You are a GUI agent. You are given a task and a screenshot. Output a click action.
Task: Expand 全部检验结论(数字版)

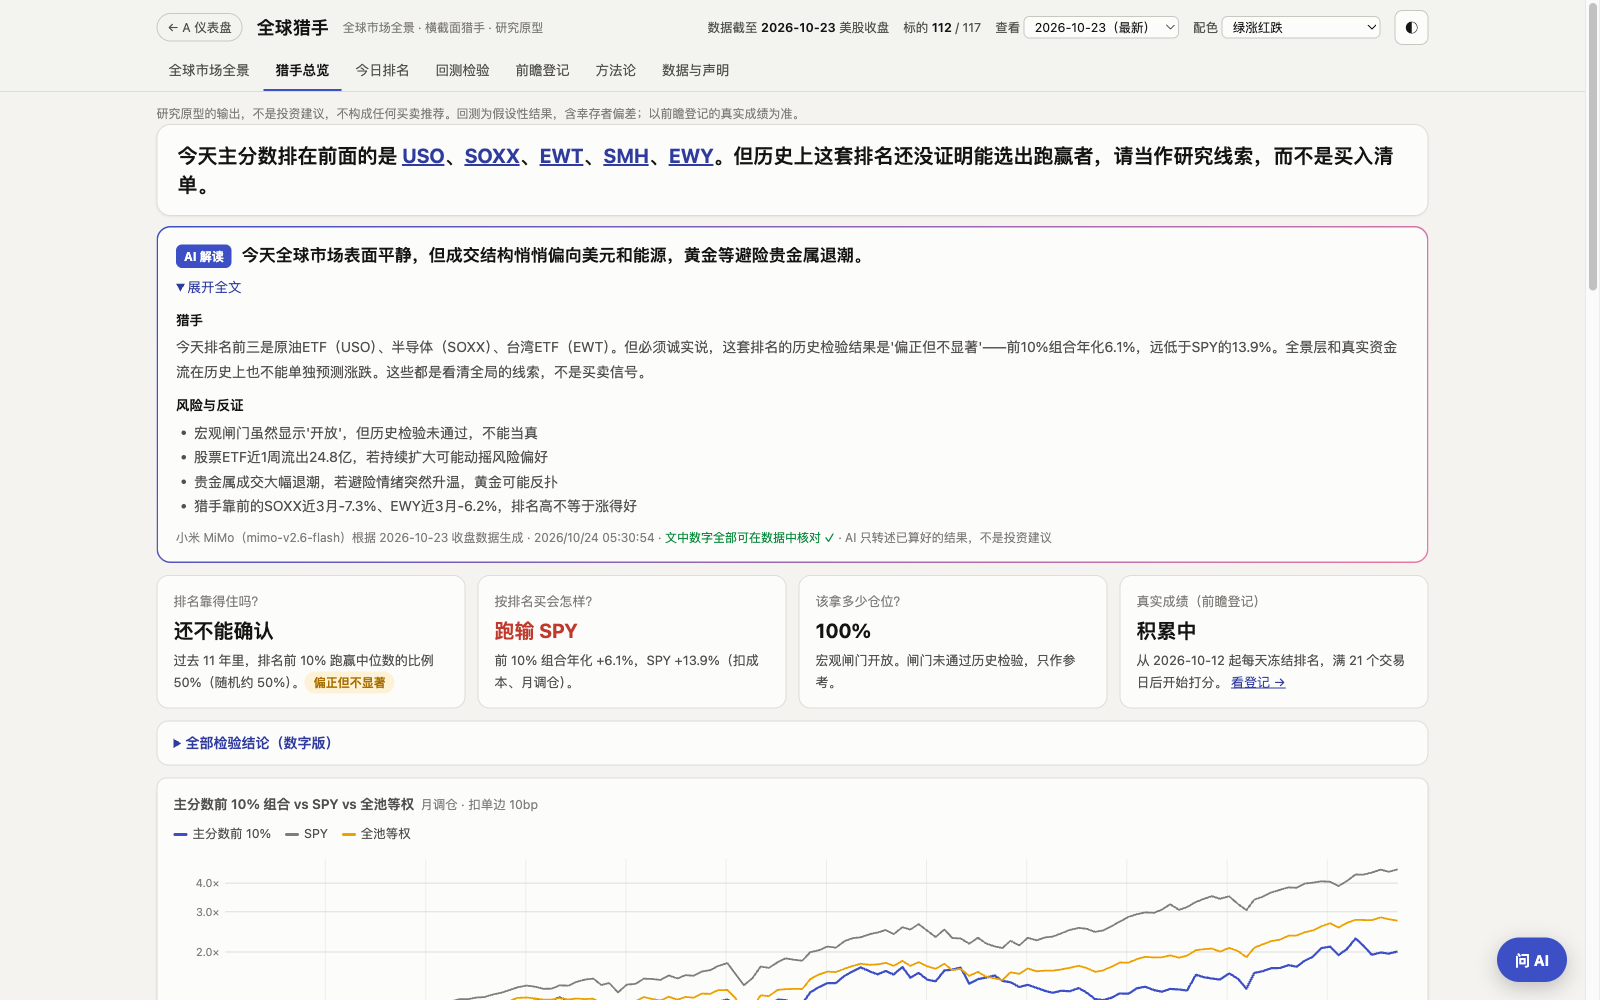coord(252,743)
